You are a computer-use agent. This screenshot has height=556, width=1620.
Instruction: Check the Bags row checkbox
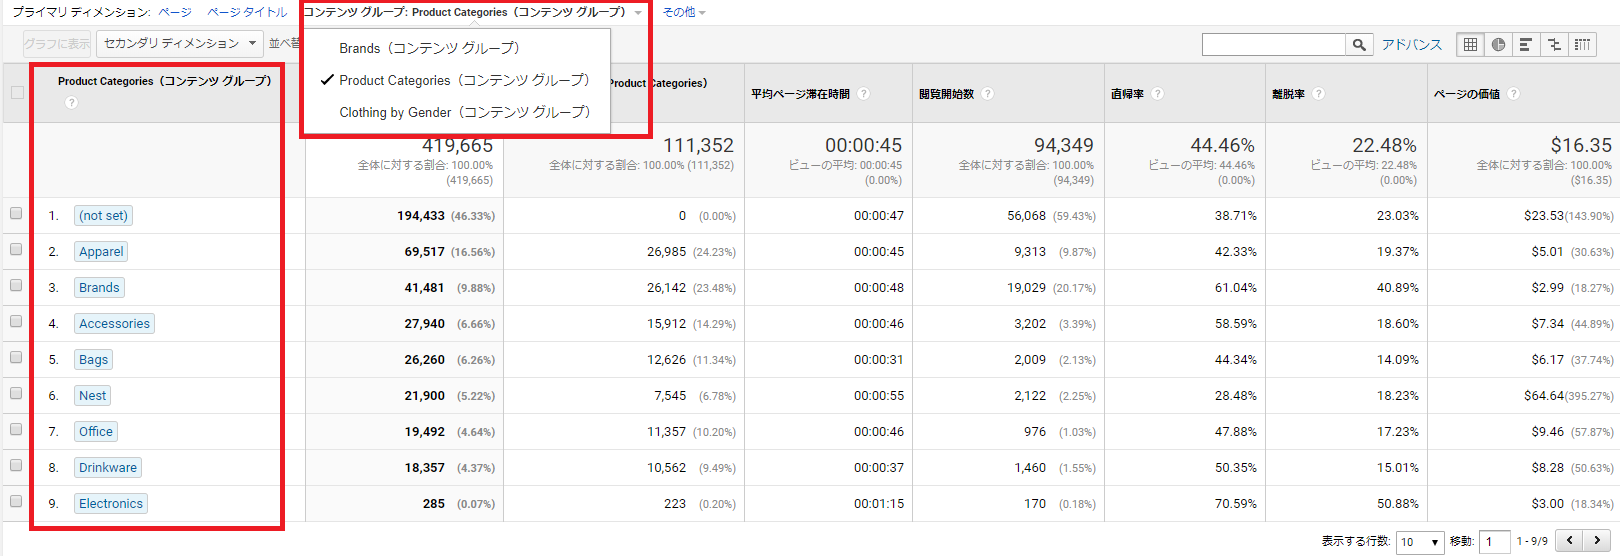16,357
